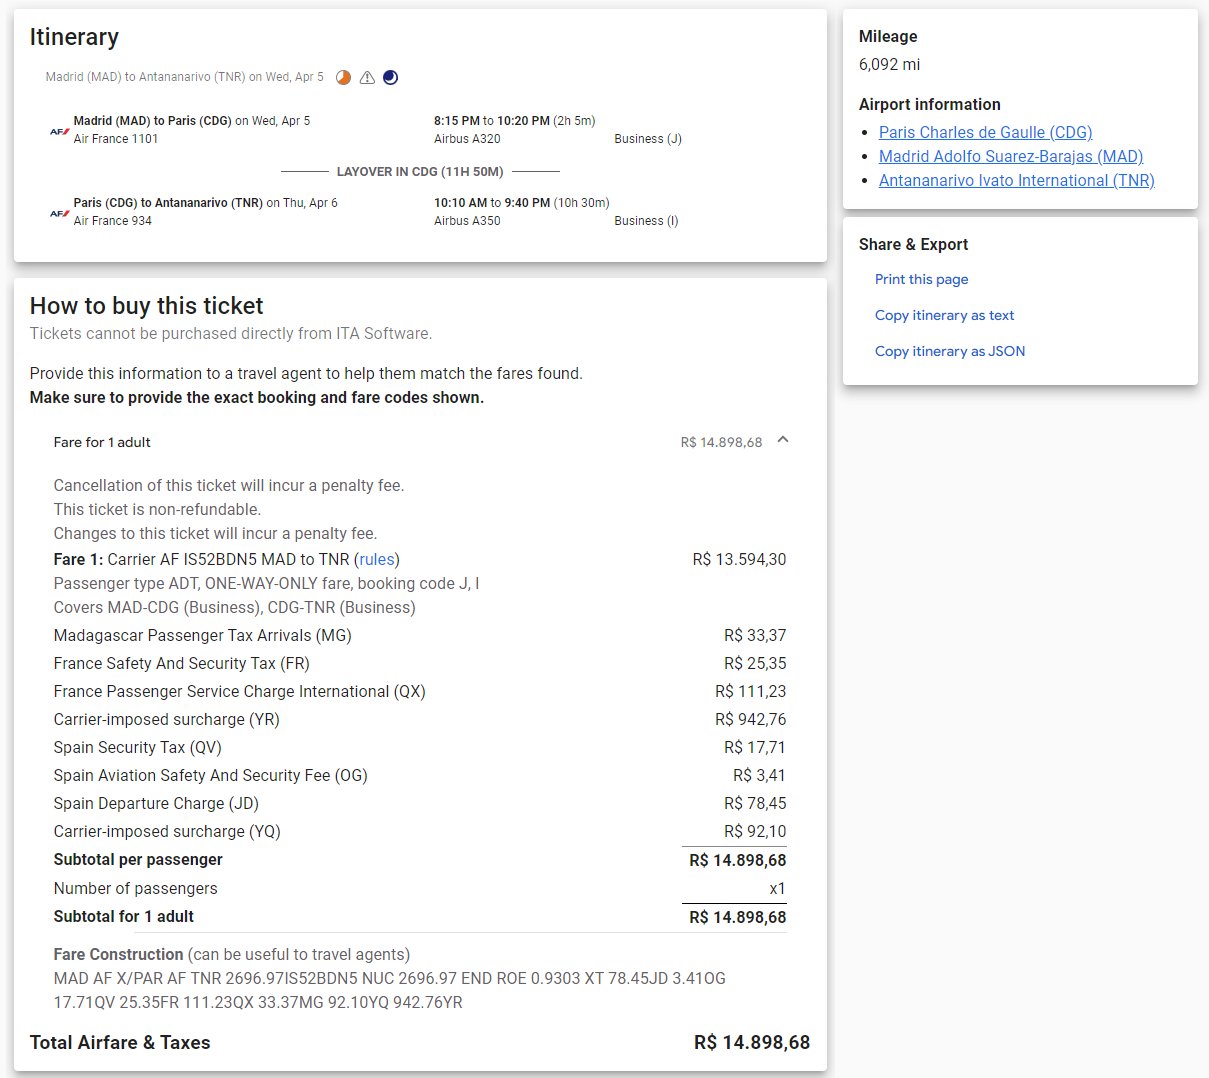Image resolution: width=1209 pixels, height=1078 pixels.
Task: Click the Fare for 1 adult label
Action: click(102, 442)
